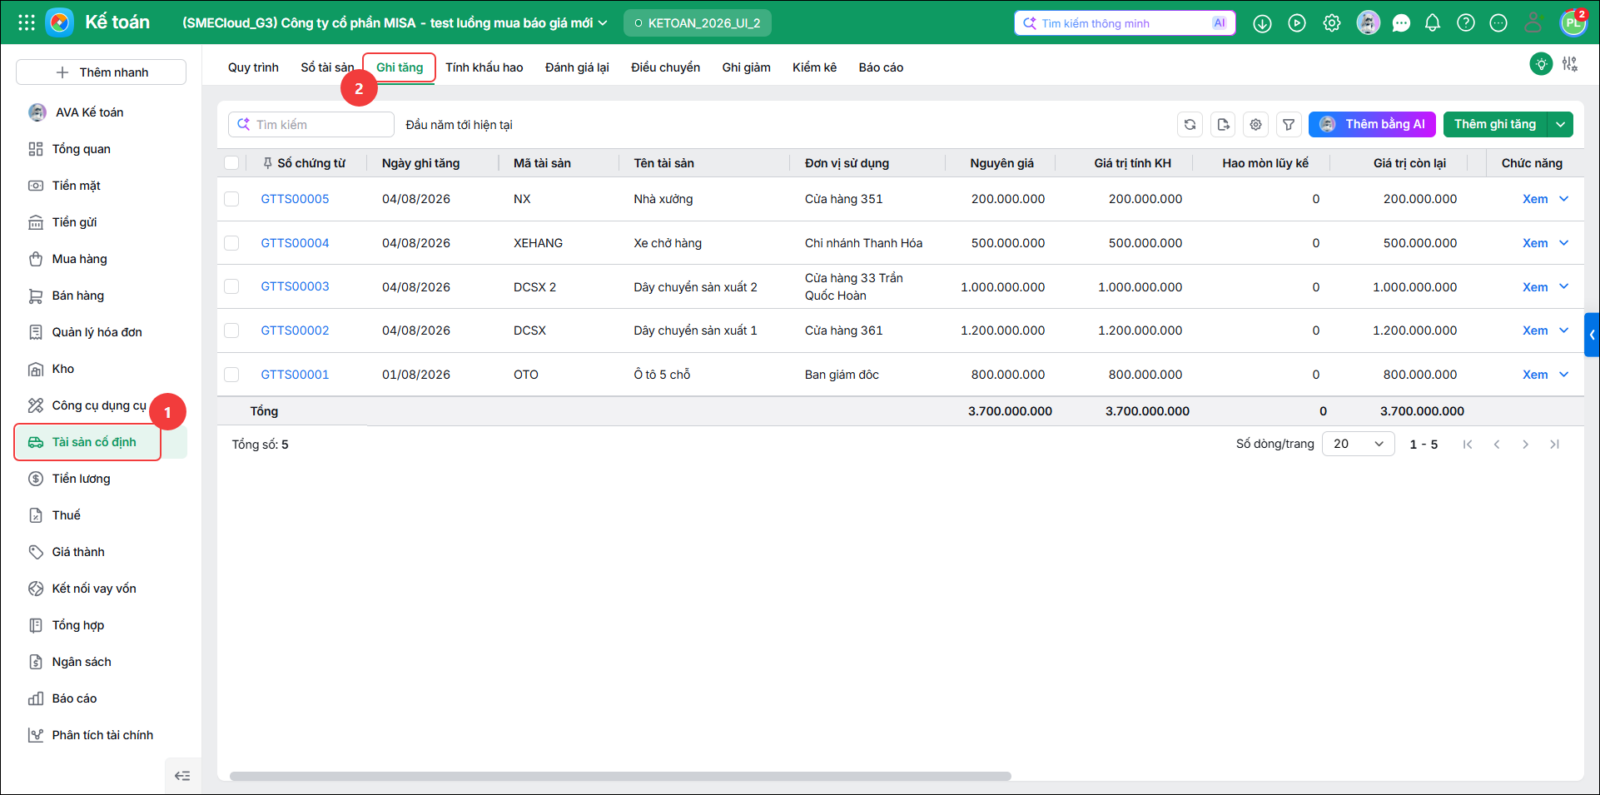Viewport: 1600px width, 795px height.
Task: Open the notification bell icon
Action: point(1432,23)
